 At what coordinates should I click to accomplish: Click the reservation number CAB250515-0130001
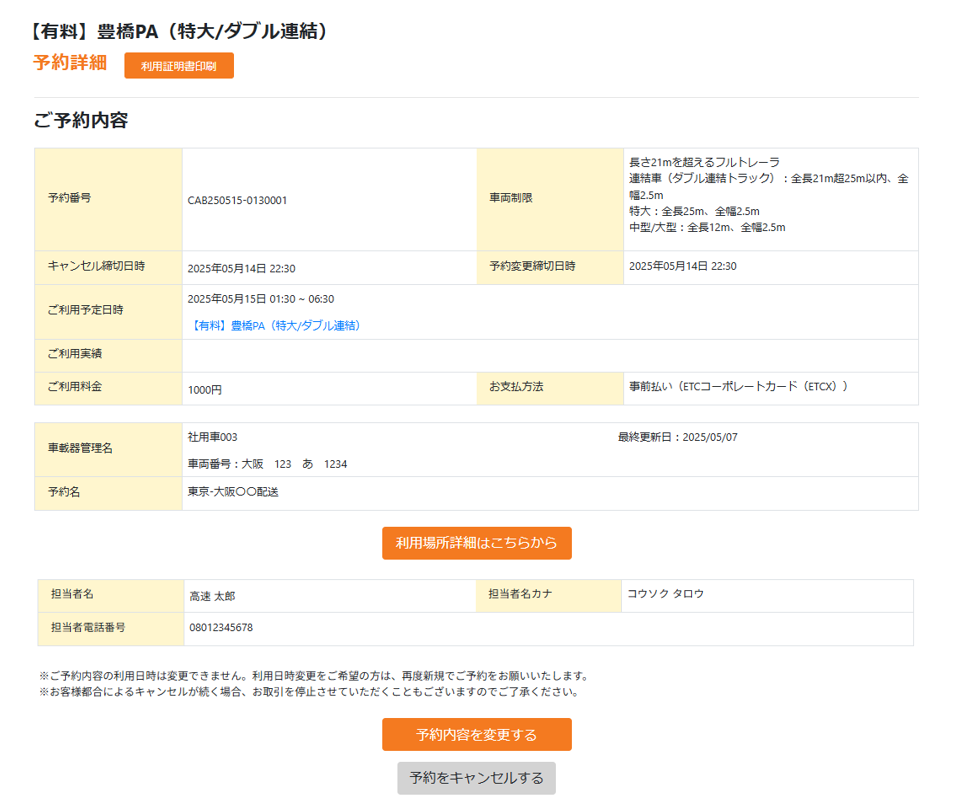[x=237, y=200]
